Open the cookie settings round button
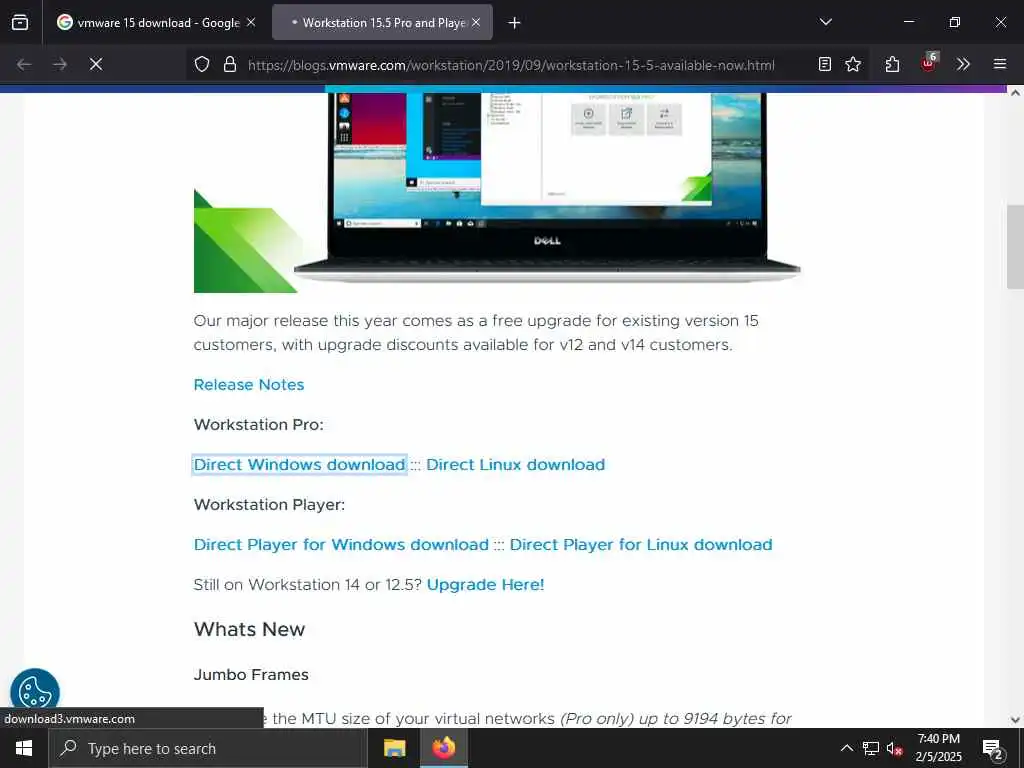The height and width of the screenshot is (768, 1024). click(35, 692)
